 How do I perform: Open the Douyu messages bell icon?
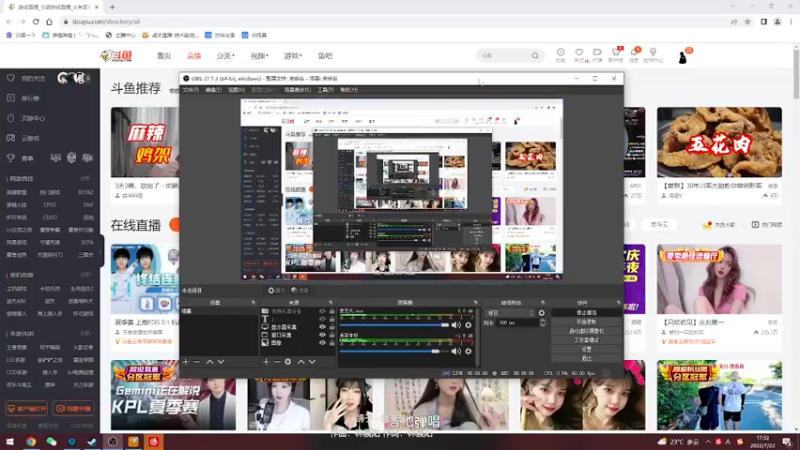[x=634, y=52]
